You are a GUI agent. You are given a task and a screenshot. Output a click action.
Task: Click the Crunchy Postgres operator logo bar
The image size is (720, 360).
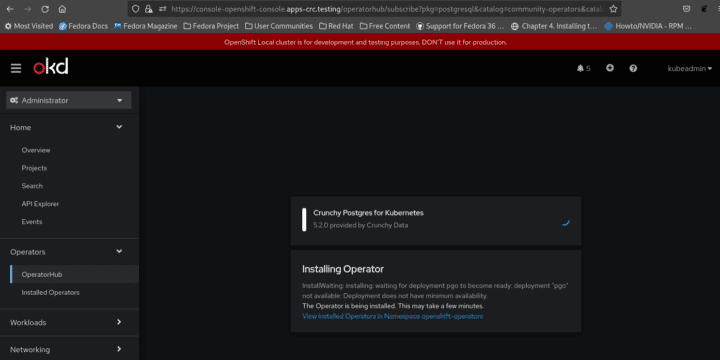[304, 219]
